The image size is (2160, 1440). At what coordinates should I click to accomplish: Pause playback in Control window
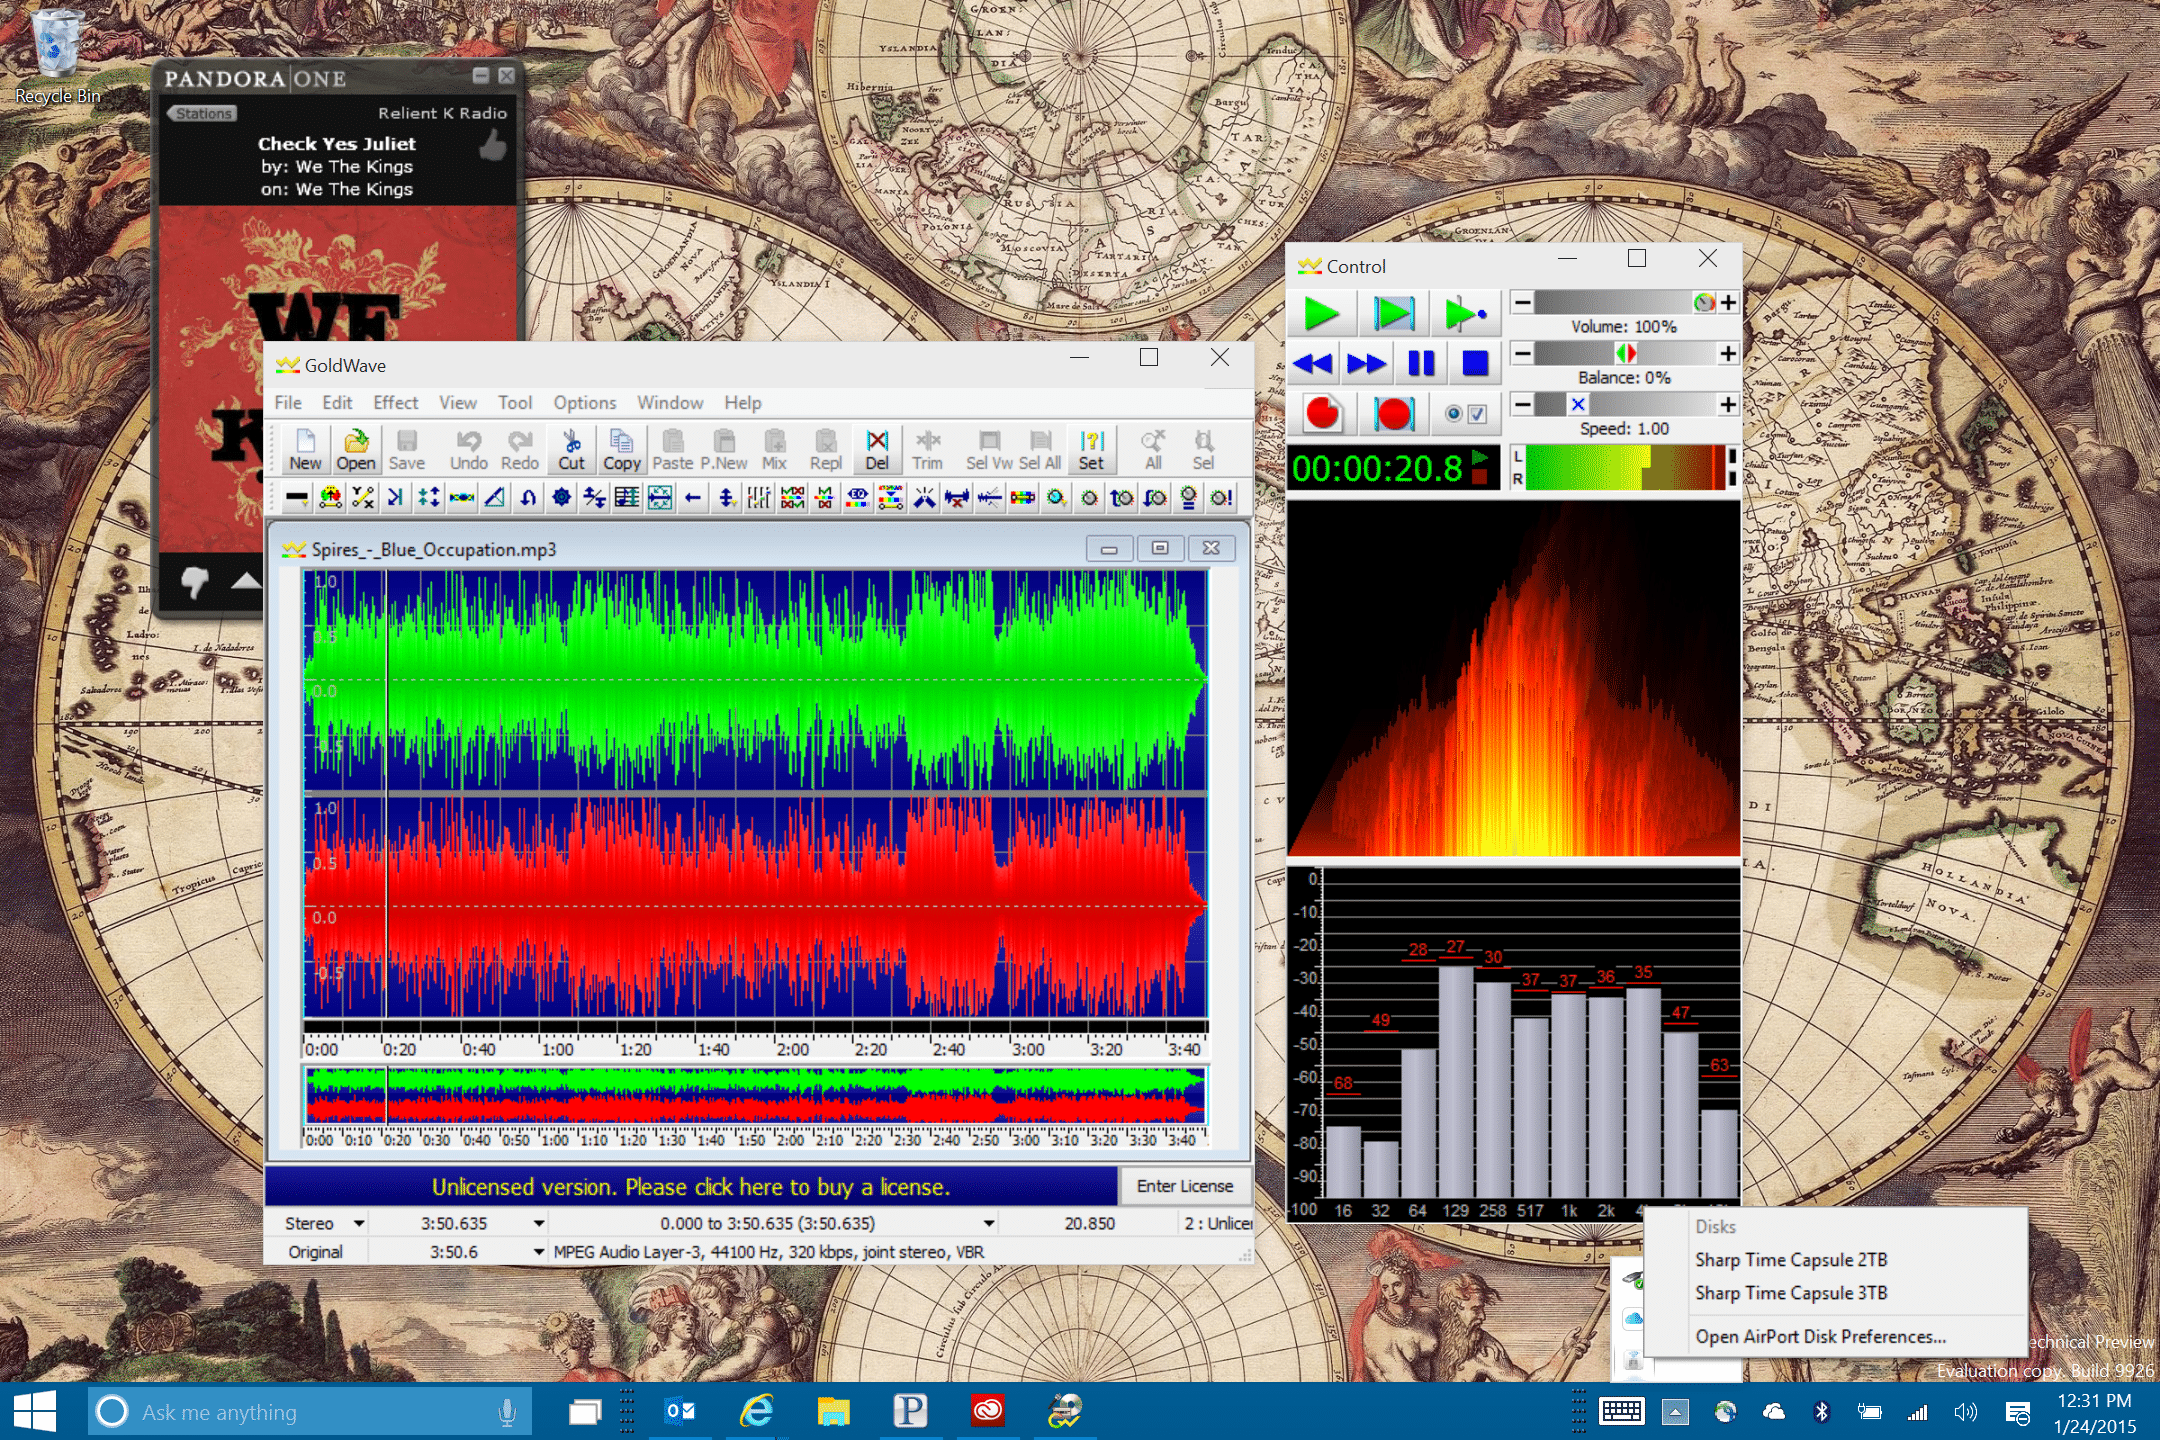(1421, 363)
